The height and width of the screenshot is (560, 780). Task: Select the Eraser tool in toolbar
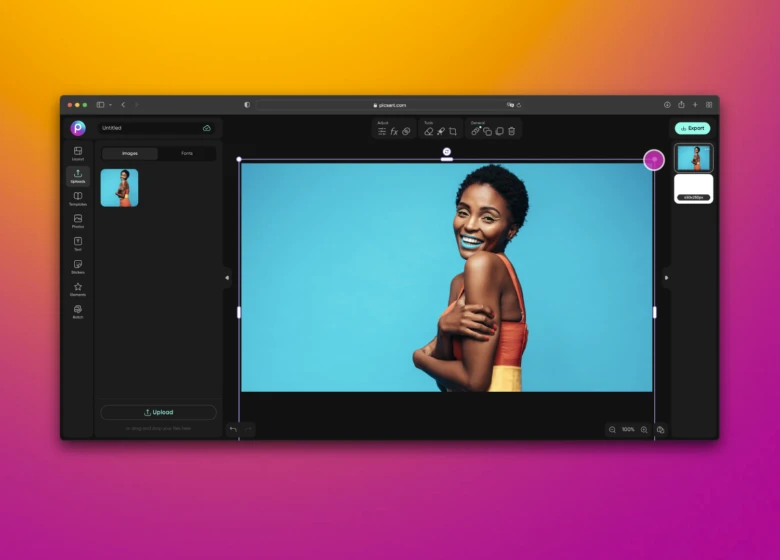point(428,131)
